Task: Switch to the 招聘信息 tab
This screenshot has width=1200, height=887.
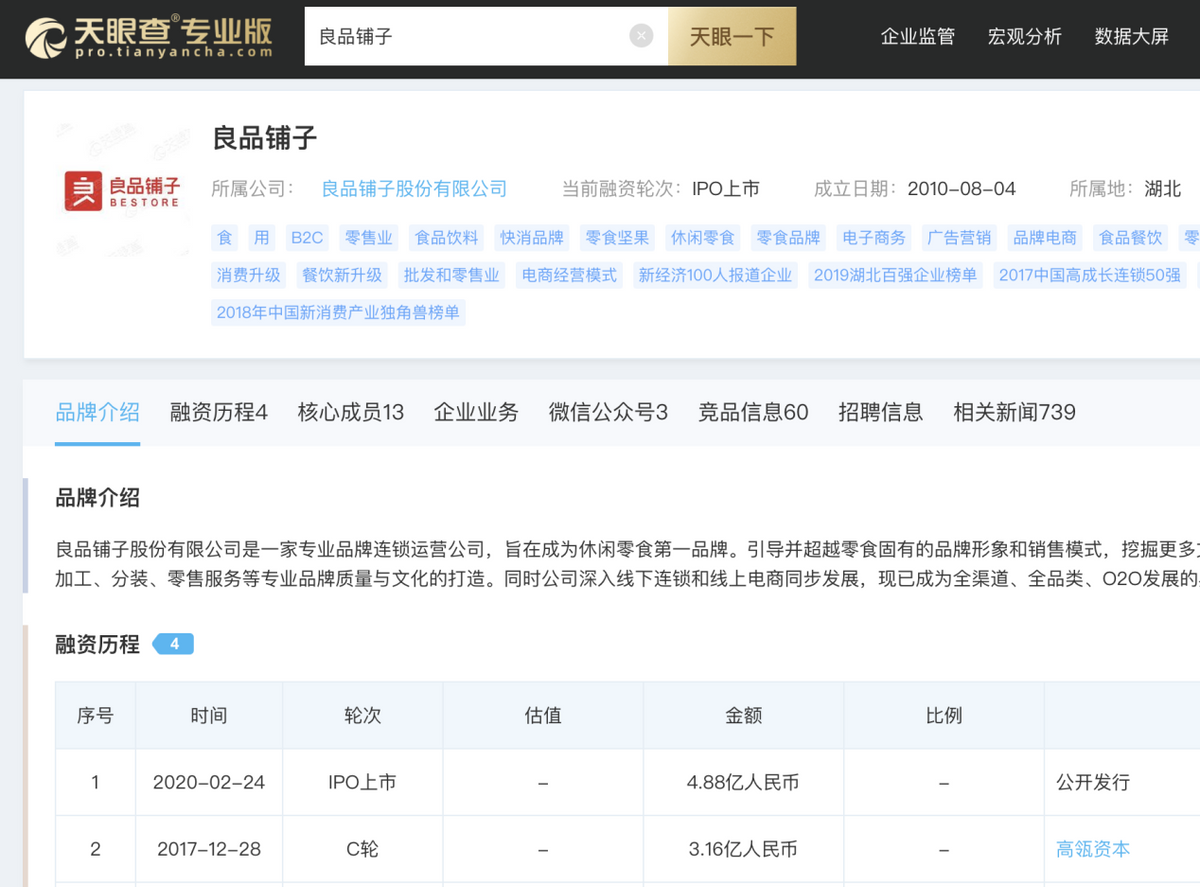Action: [x=881, y=412]
